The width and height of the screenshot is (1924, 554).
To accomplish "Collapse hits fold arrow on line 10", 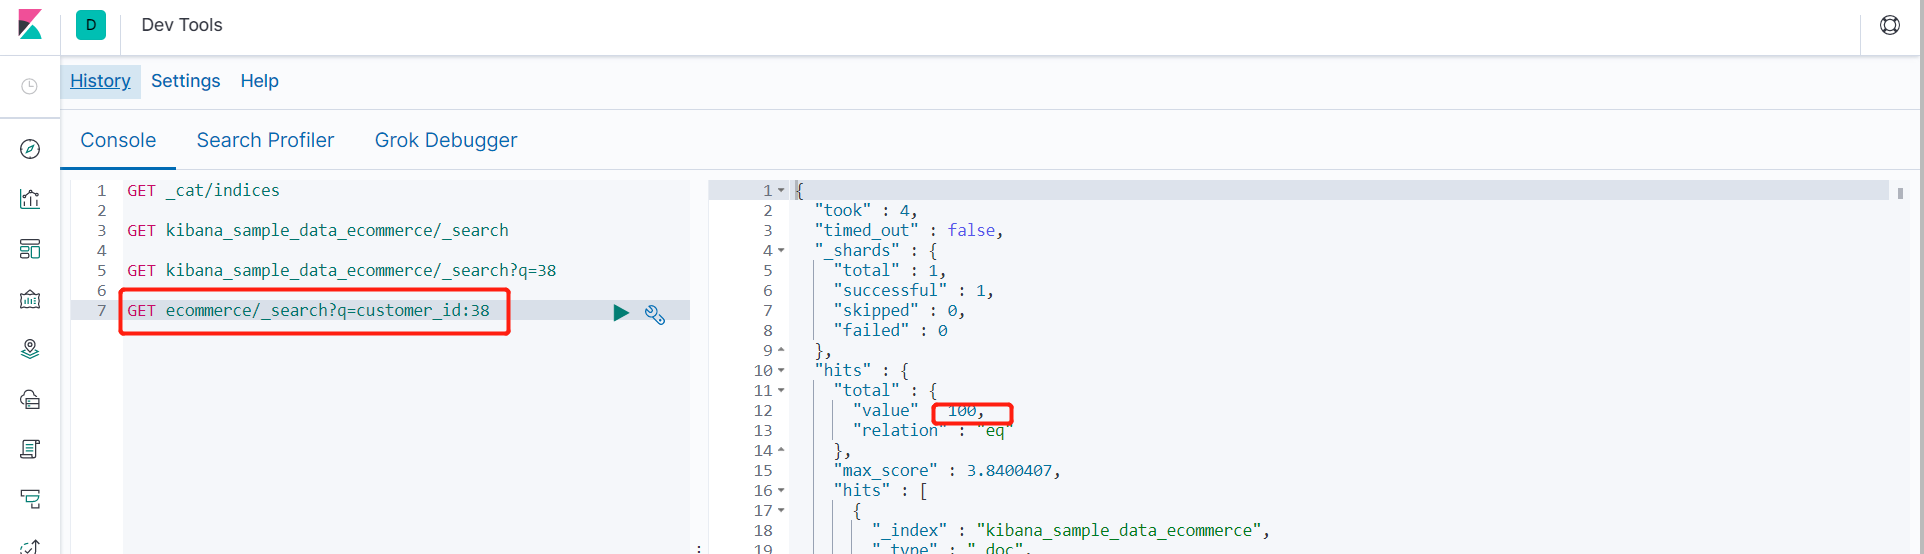I will click(781, 370).
